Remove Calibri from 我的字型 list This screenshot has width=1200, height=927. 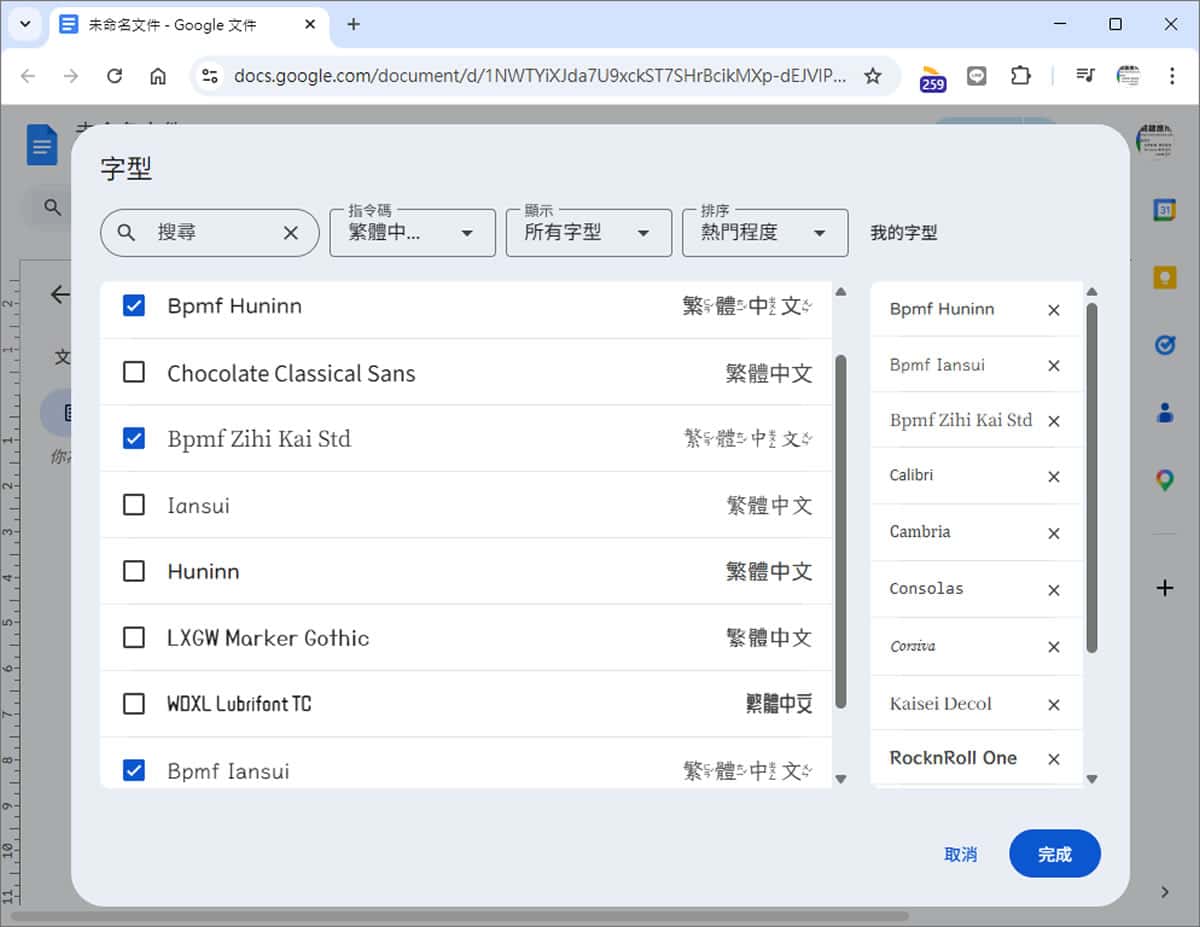coord(1053,476)
